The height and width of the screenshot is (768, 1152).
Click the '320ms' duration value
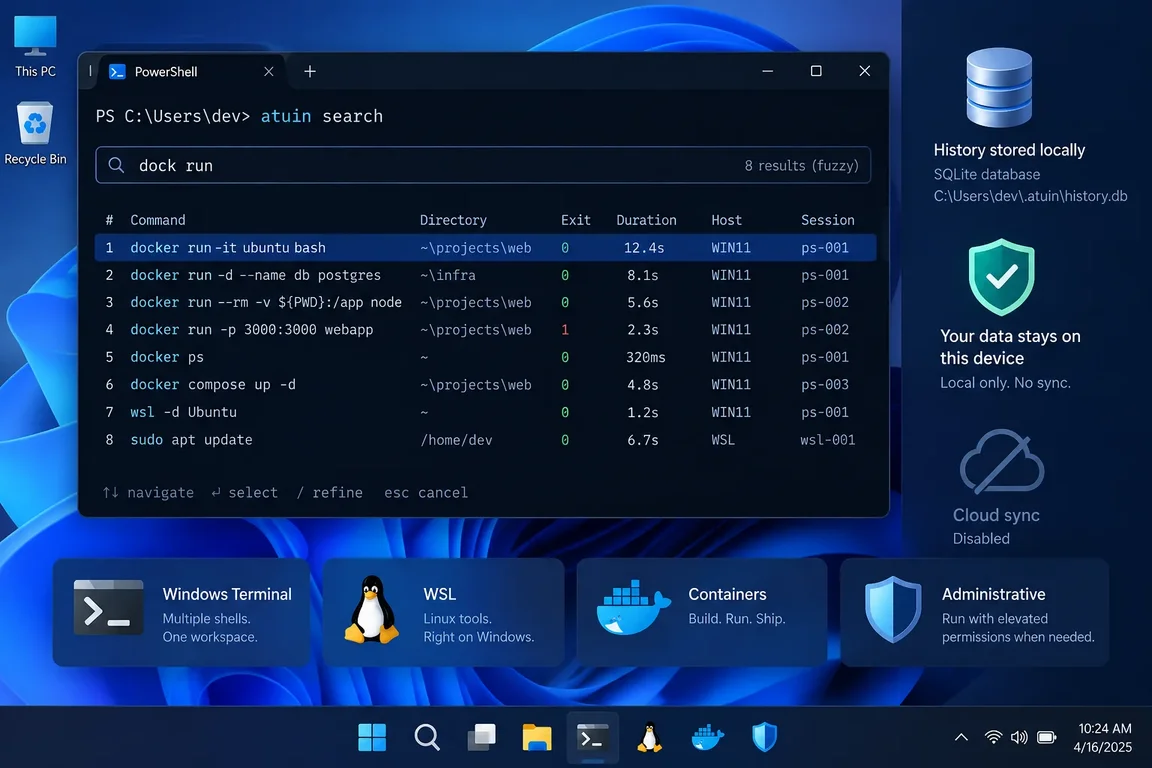646,357
